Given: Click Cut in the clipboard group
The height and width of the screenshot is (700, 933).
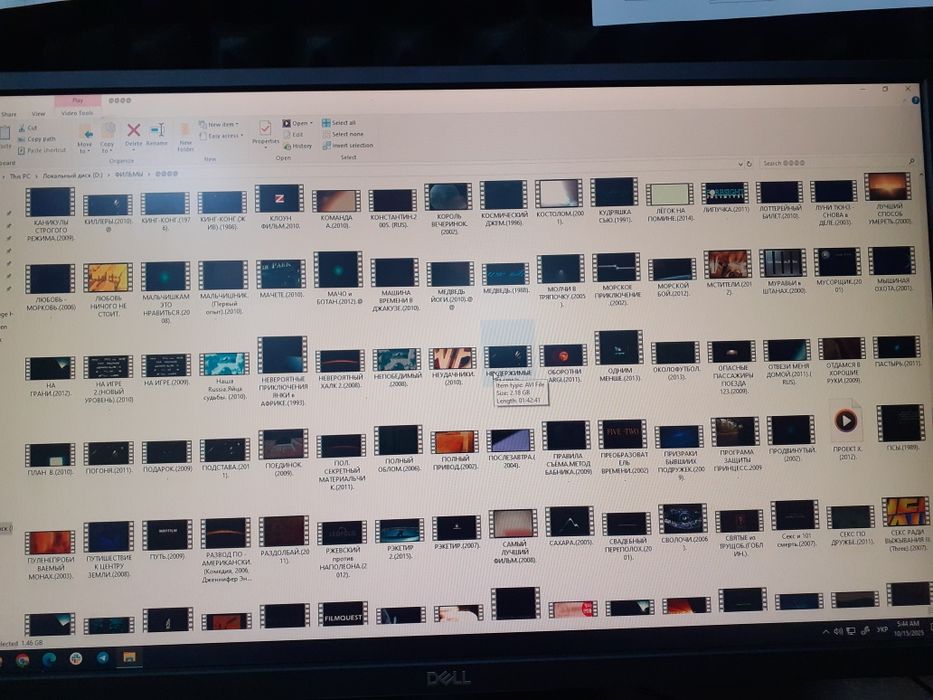Looking at the screenshot, I should [27, 128].
